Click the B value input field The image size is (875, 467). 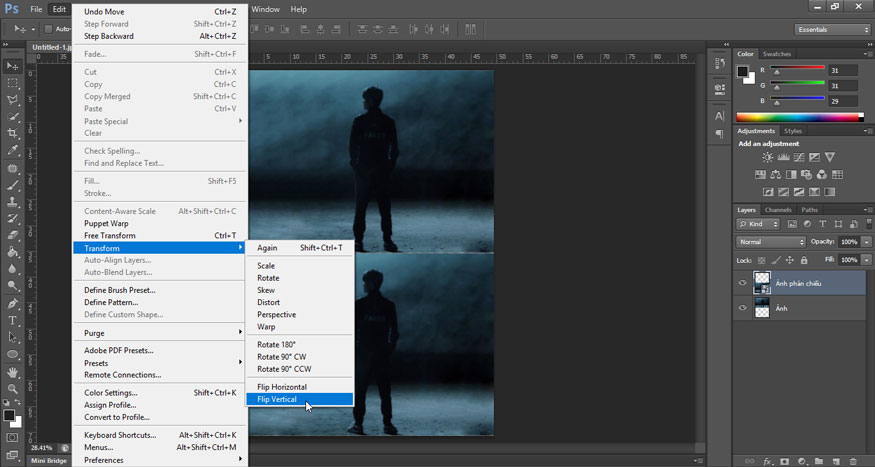pyautogui.click(x=843, y=101)
